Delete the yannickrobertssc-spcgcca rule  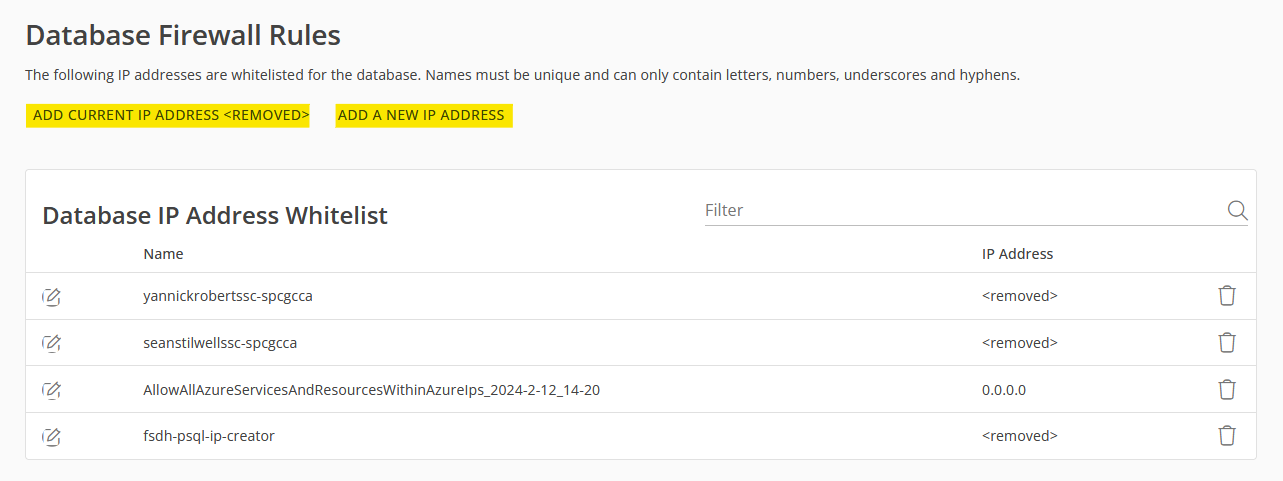coord(1227,296)
